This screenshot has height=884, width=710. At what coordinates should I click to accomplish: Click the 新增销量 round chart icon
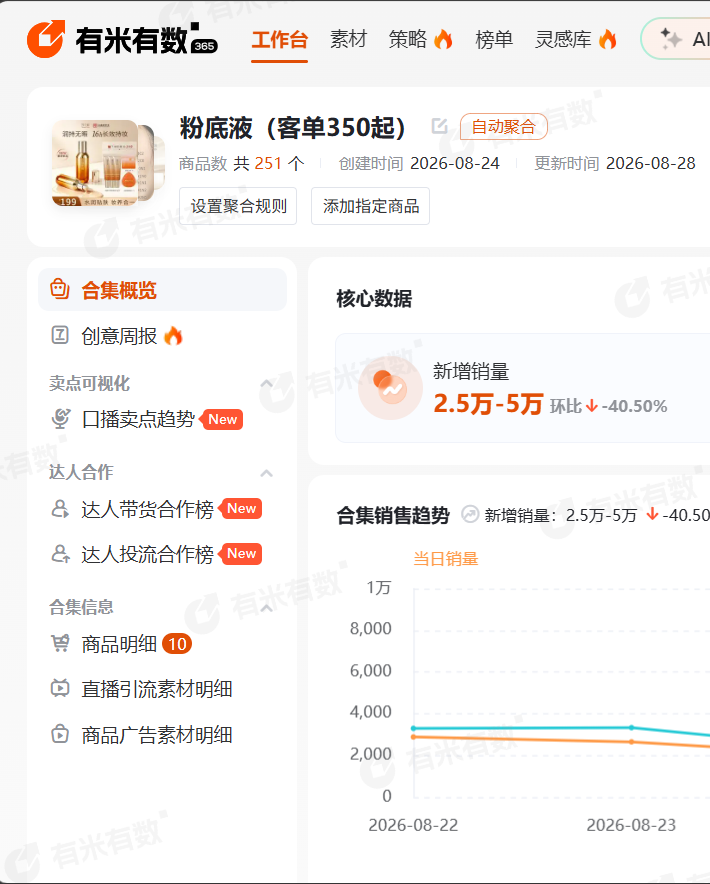point(390,388)
